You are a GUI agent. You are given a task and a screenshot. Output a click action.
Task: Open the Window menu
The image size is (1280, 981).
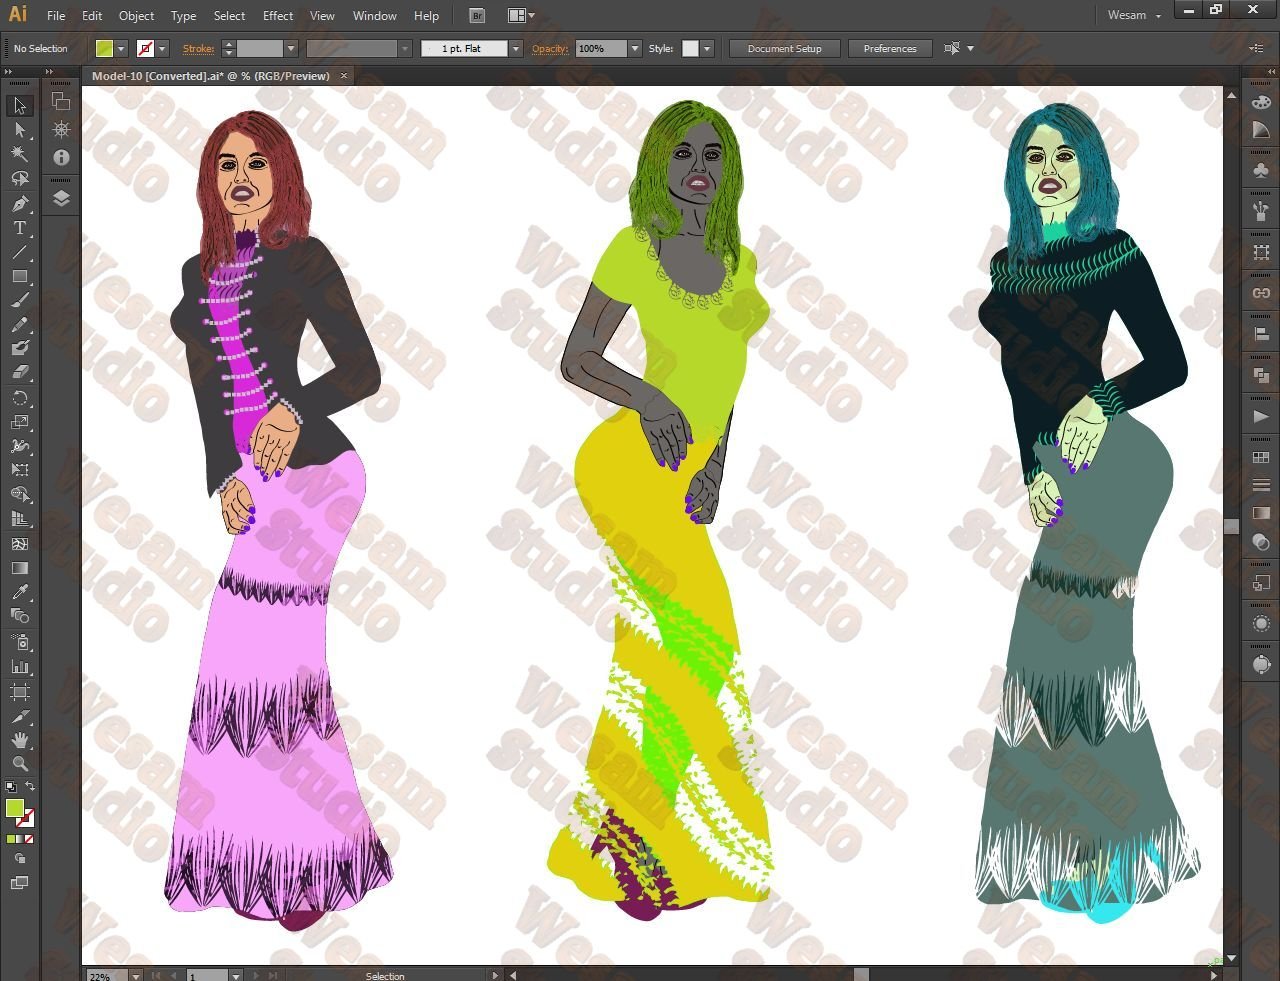(375, 16)
